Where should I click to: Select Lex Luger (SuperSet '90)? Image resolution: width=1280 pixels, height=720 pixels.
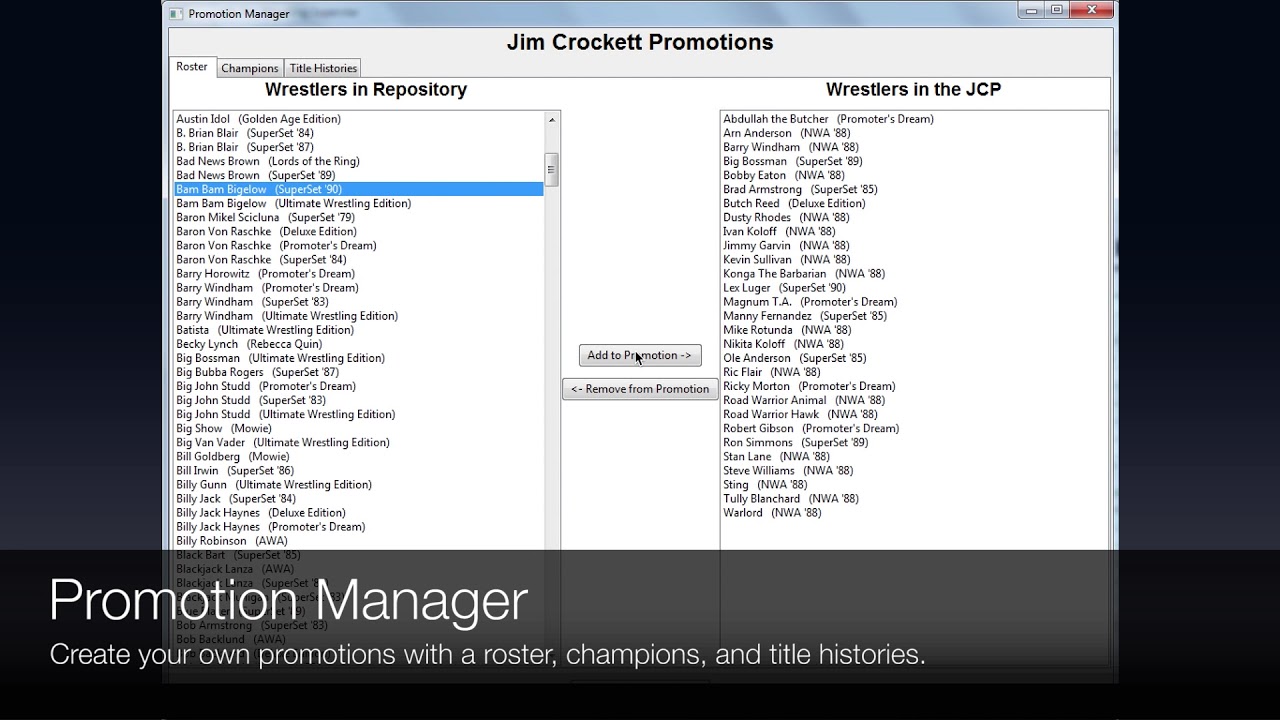(x=914, y=287)
